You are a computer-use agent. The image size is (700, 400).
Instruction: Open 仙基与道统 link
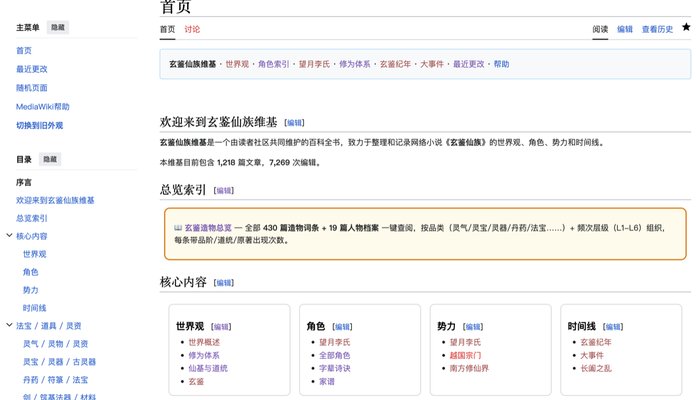(208, 368)
